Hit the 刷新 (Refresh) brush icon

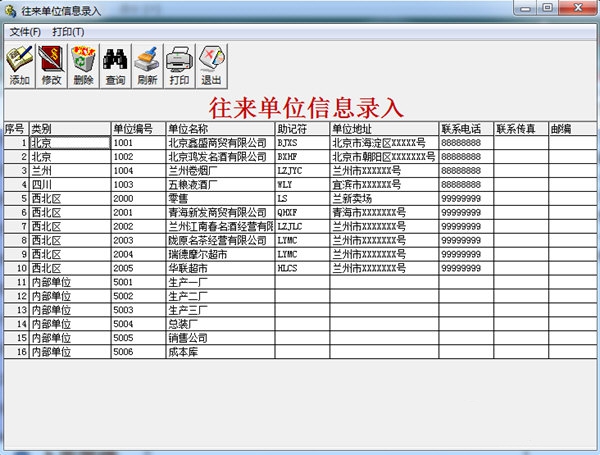tap(147, 66)
